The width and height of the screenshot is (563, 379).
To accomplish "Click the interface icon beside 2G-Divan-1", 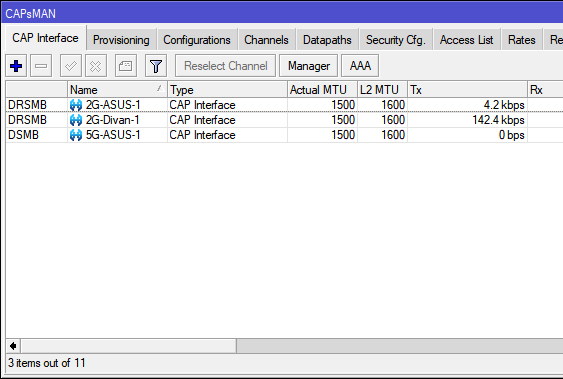I will 76,120.
